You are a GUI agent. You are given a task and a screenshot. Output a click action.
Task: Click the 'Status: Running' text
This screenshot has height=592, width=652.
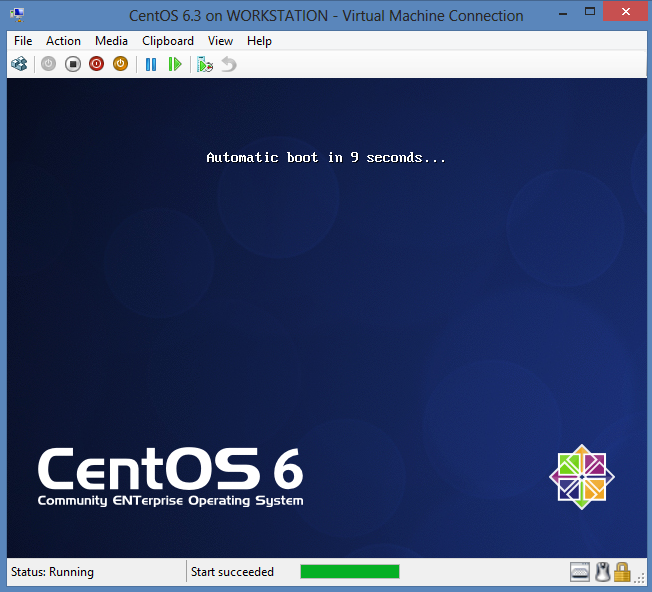pyautogui.click(x=52, y=572)
